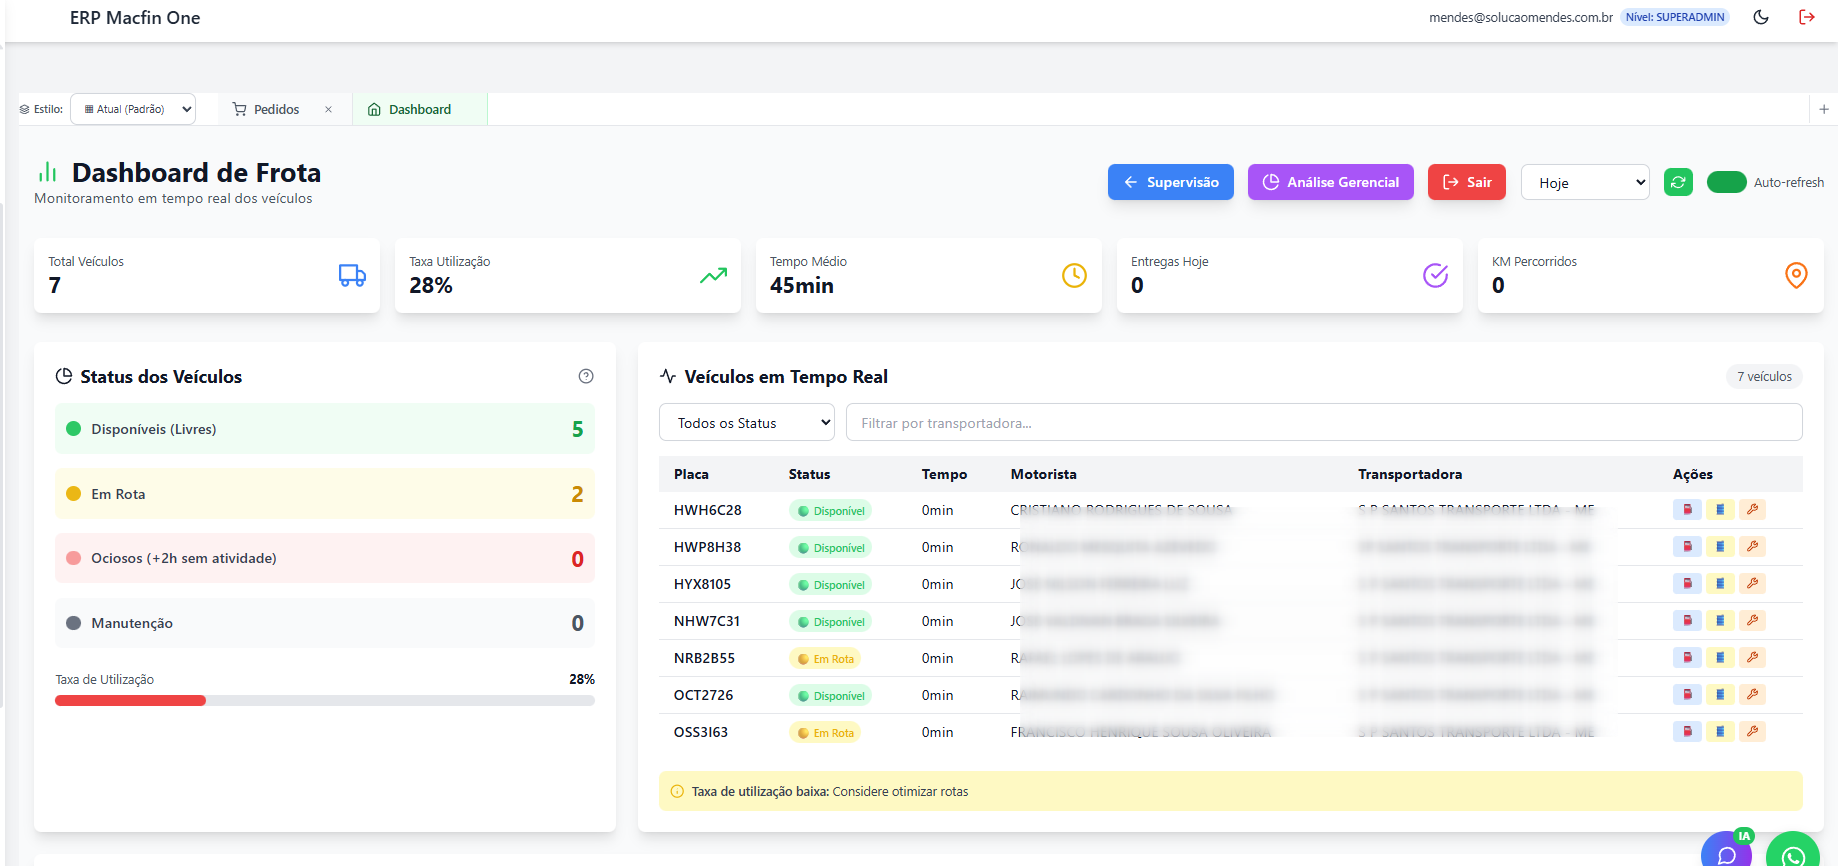
Task: Open maintenance wrench action for HYX8105
Action: click(x=1752, y=584)
